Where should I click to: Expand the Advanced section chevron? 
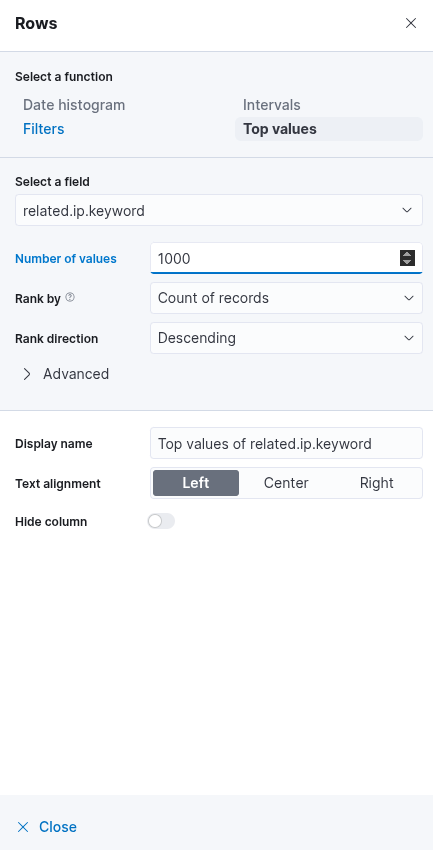coord(27,374)
